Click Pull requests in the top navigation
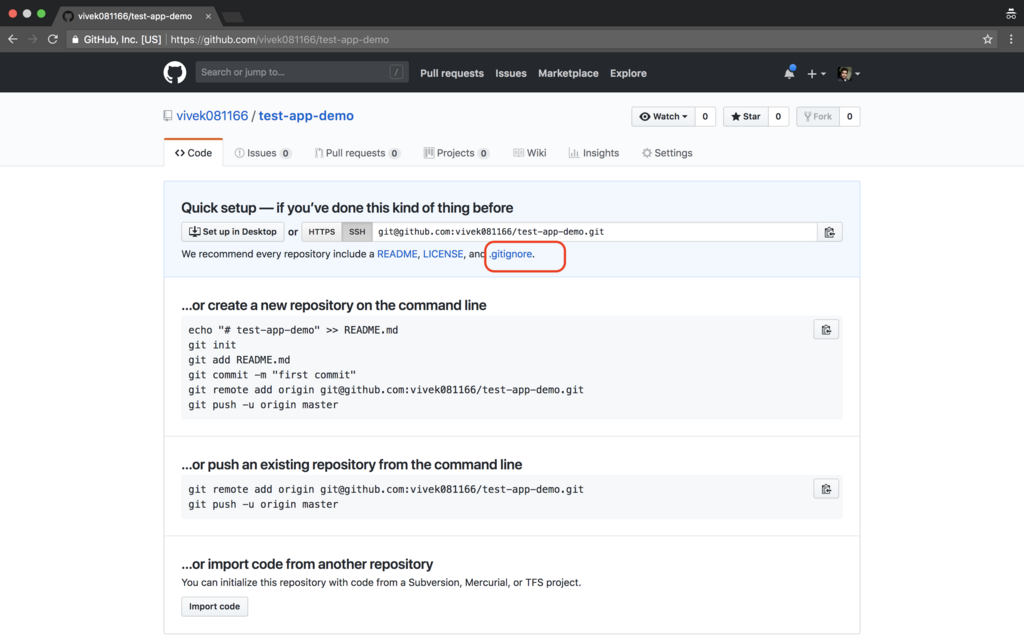The image size is (1024, 640). click(x=452, y=73)
